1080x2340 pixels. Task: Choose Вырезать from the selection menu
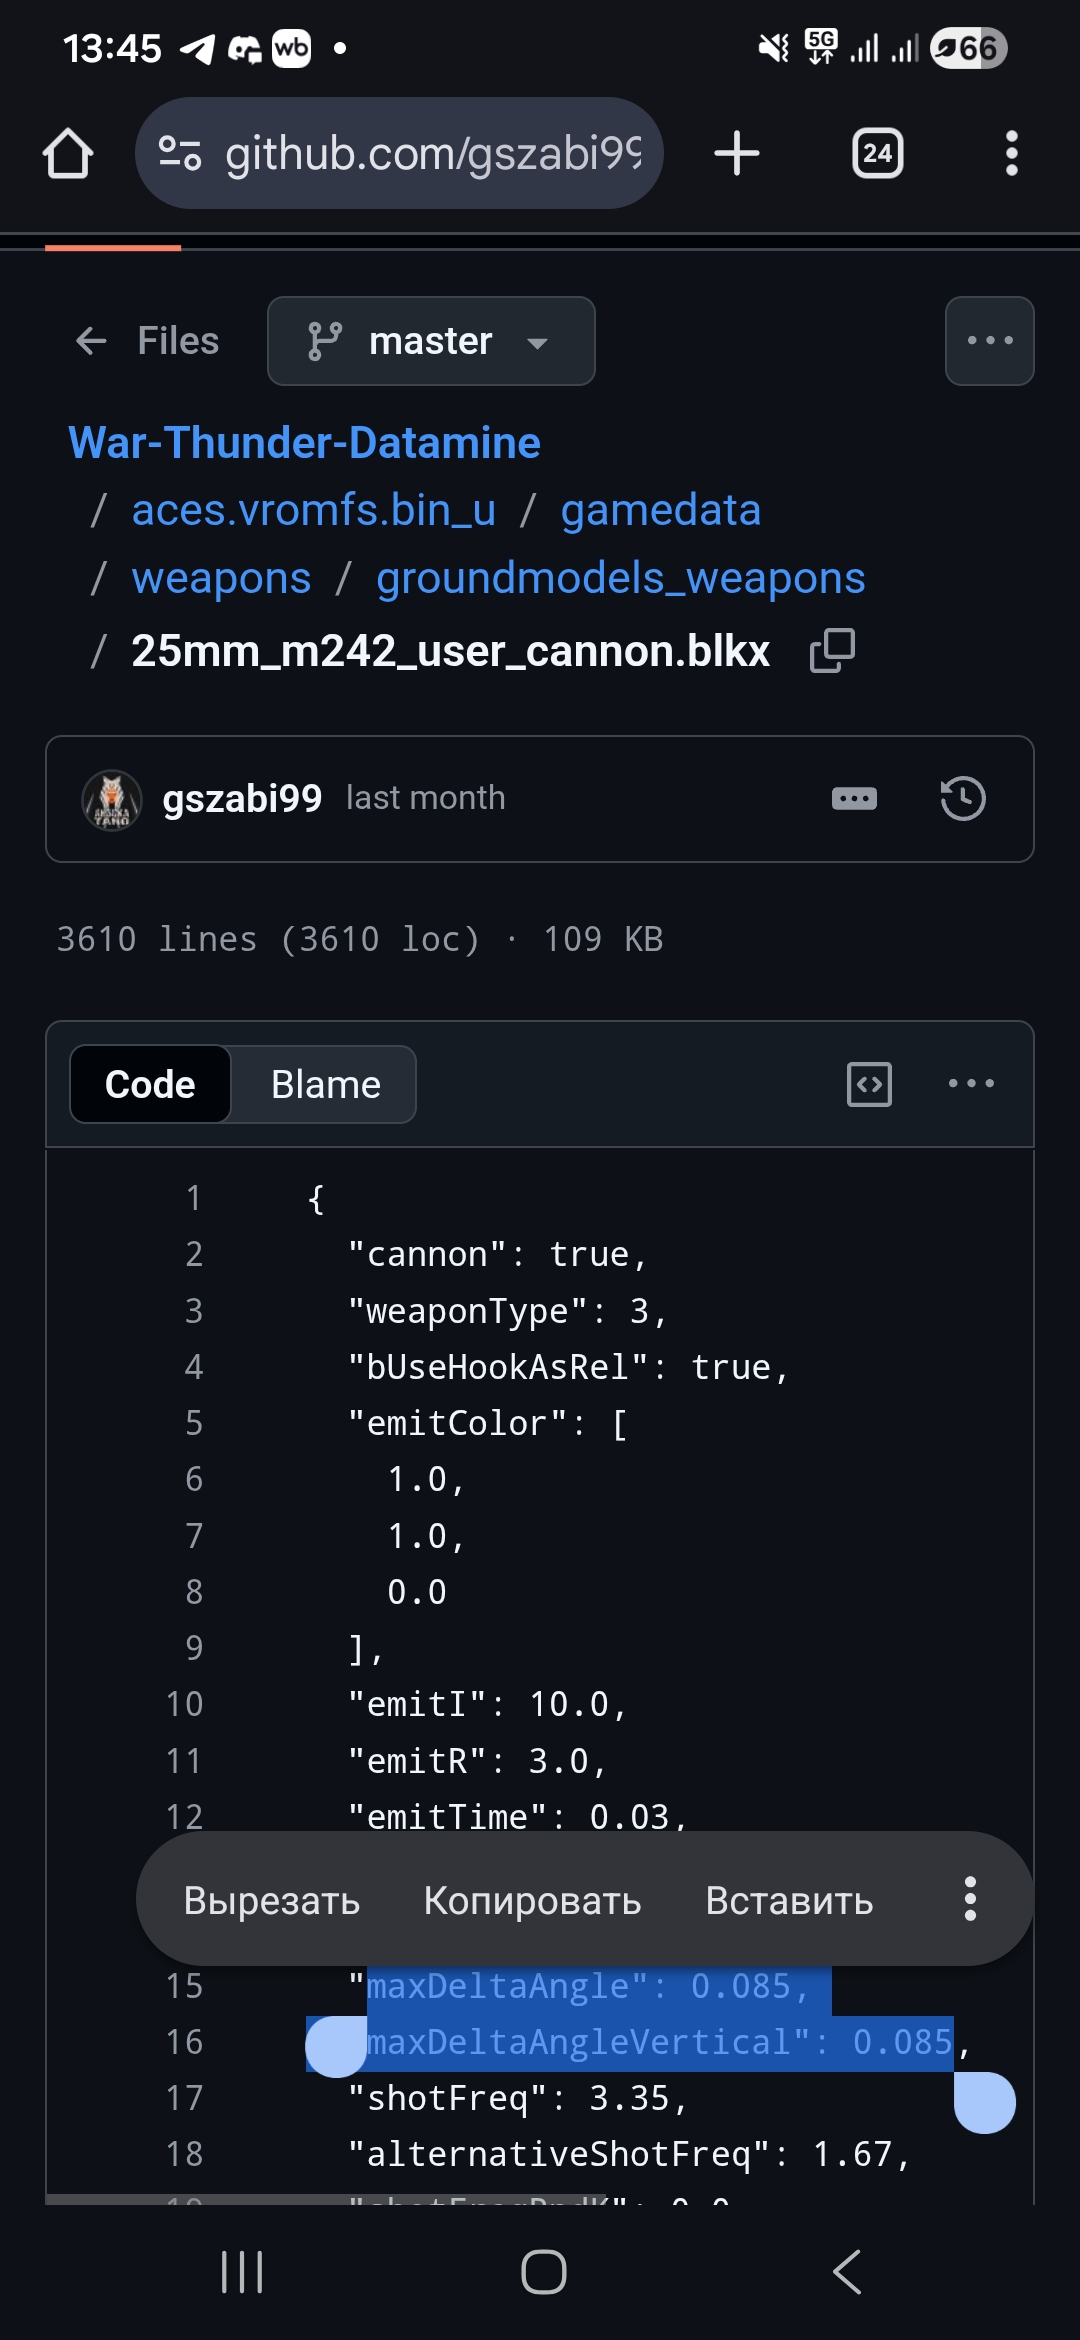click(x=271, y=1900)
